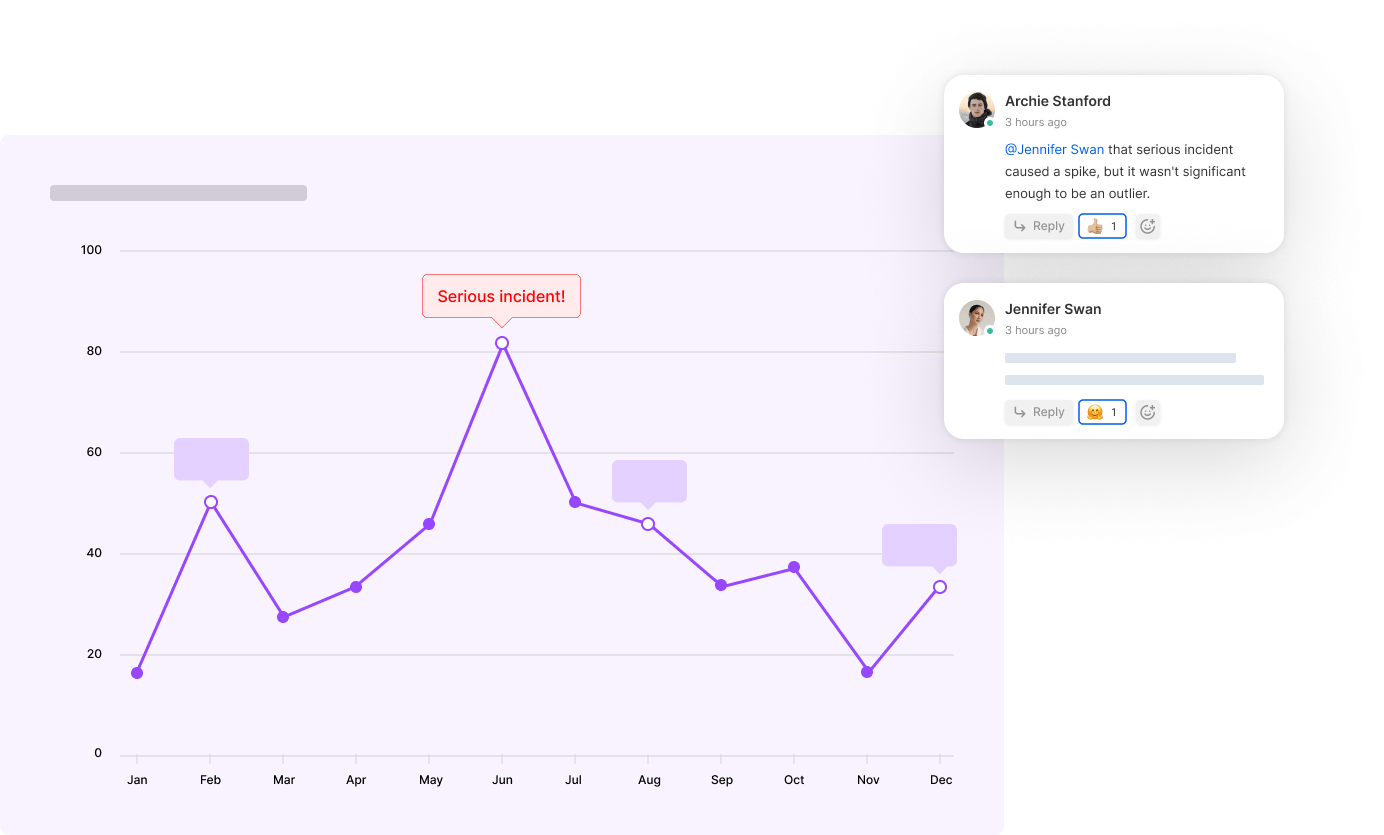
Task: Select the Dec hollow data point
Action: (940, 587)
